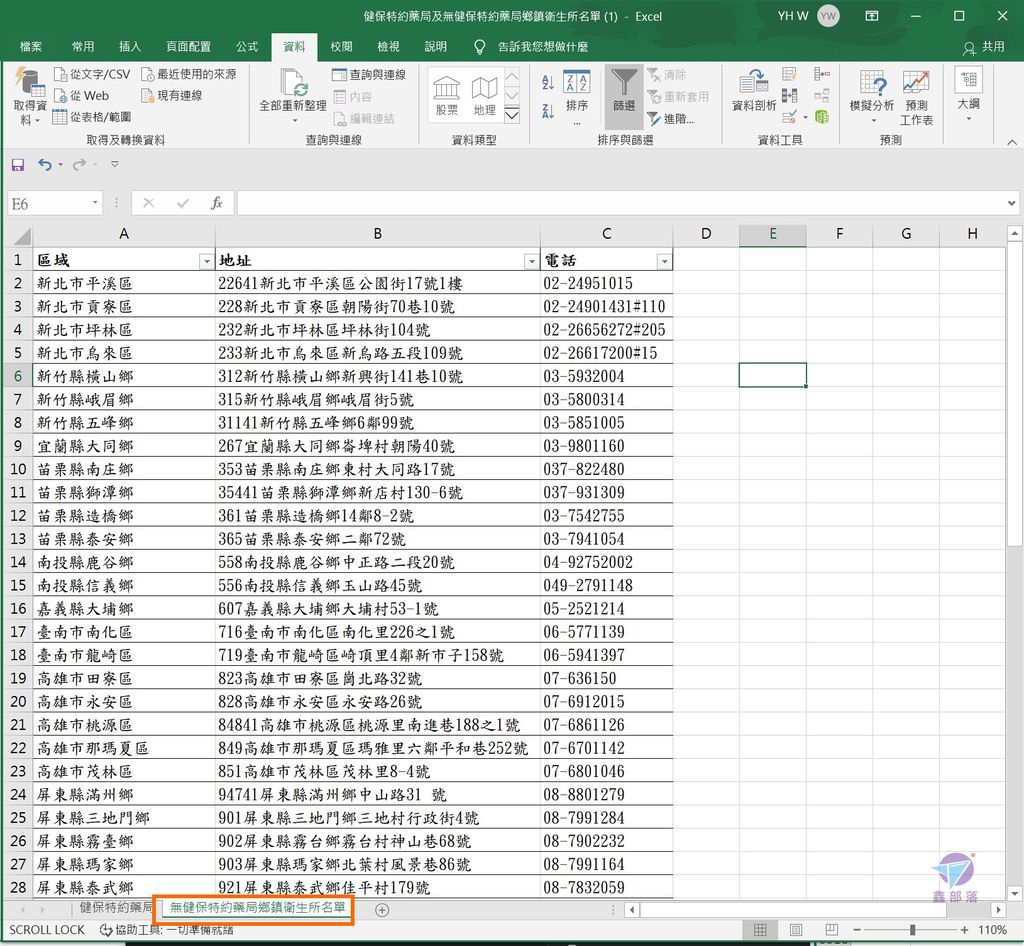Open Queries & Connections (查詢與連線) pane
The height and width of the screenshot is (946, 1024).
click(x=369, y=74)
